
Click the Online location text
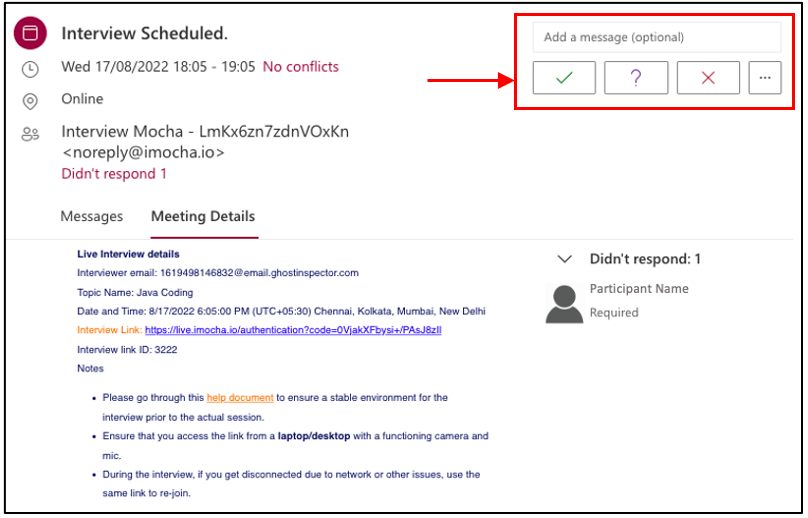click(x=82, y=99)
